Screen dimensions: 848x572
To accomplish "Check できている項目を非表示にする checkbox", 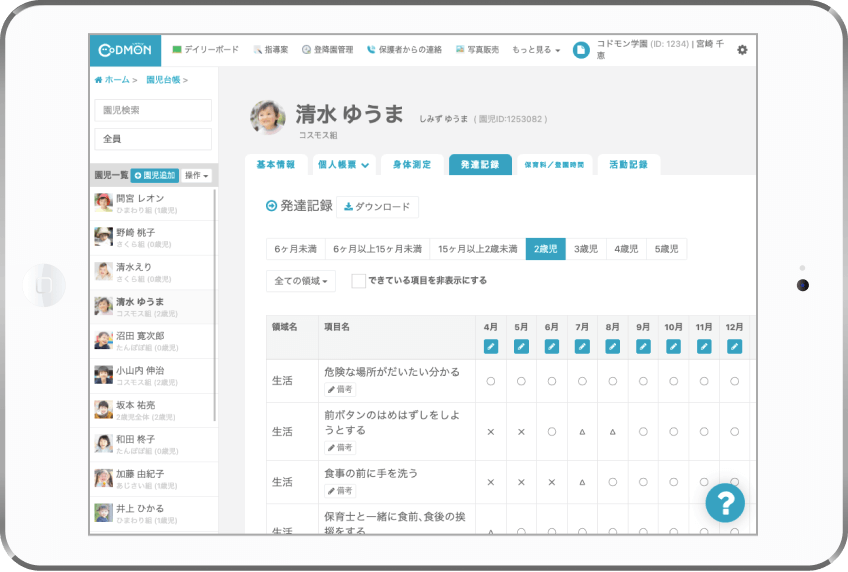I will click(x=358, y=281).
